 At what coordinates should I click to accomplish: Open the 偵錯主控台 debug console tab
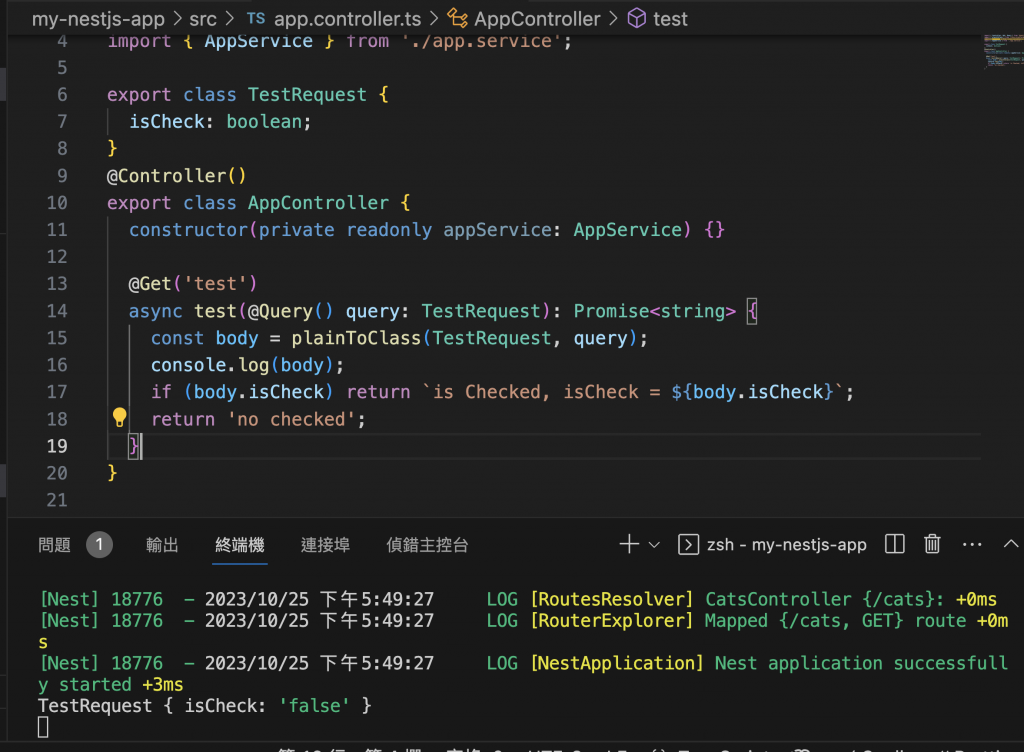pos(427,544)
